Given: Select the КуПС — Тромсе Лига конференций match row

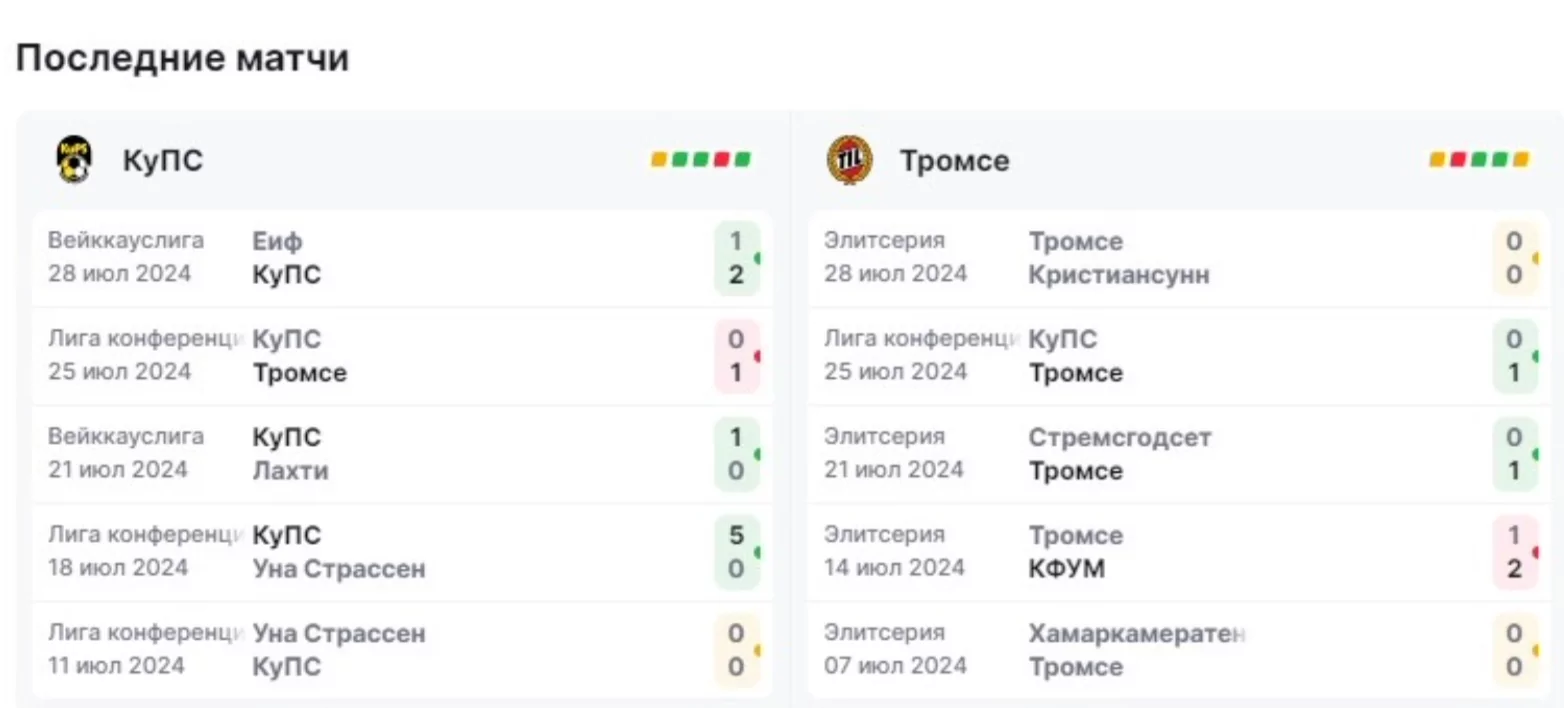Looking at the screenshot, I should point(400,355).
